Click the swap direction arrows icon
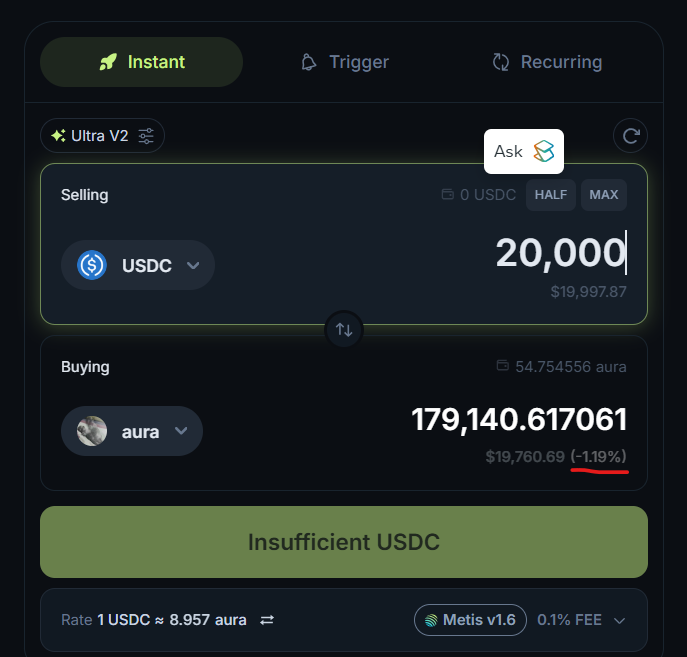 pos(344,329)
